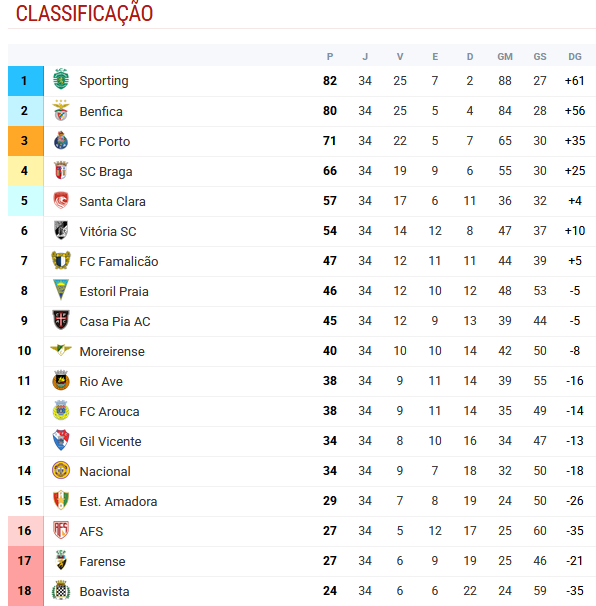Click the Boavista checkered crest icon
Image resolution: width=596 pixels, height=606 pixels.
[61, 590]
